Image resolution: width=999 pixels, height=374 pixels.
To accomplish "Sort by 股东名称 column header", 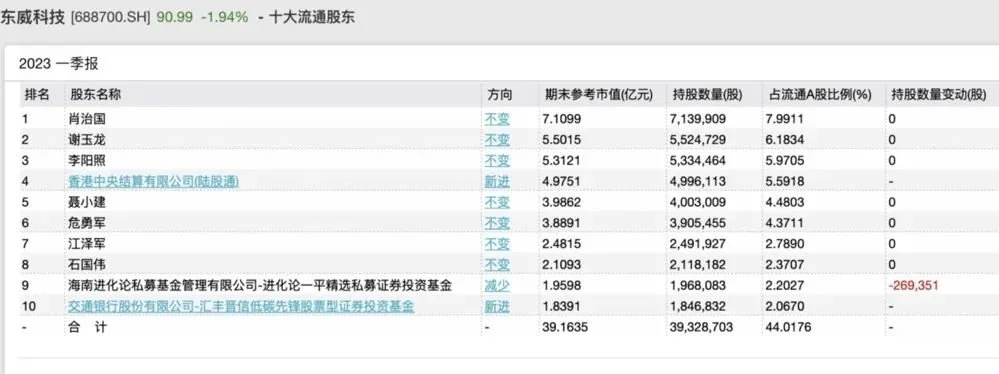I will (95, 95).
